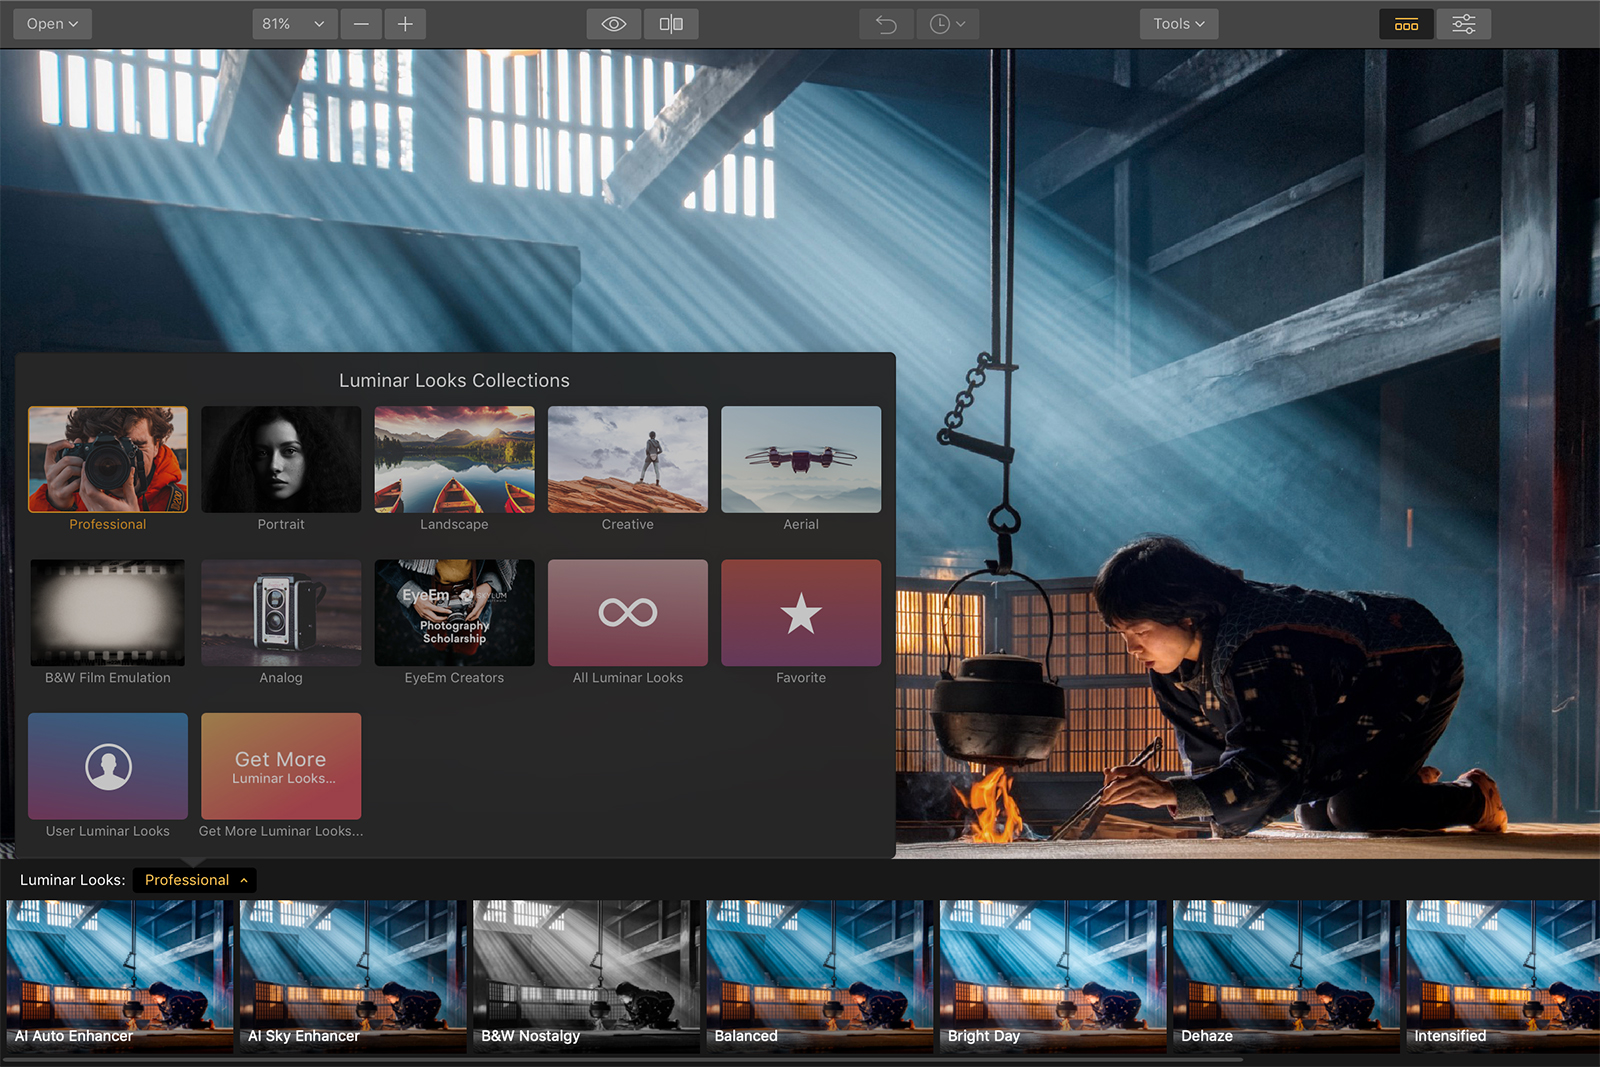This screenshot has height=1067, width=1600.
Task: Select the Professional looks collection
Action: [x=108, y=460]
